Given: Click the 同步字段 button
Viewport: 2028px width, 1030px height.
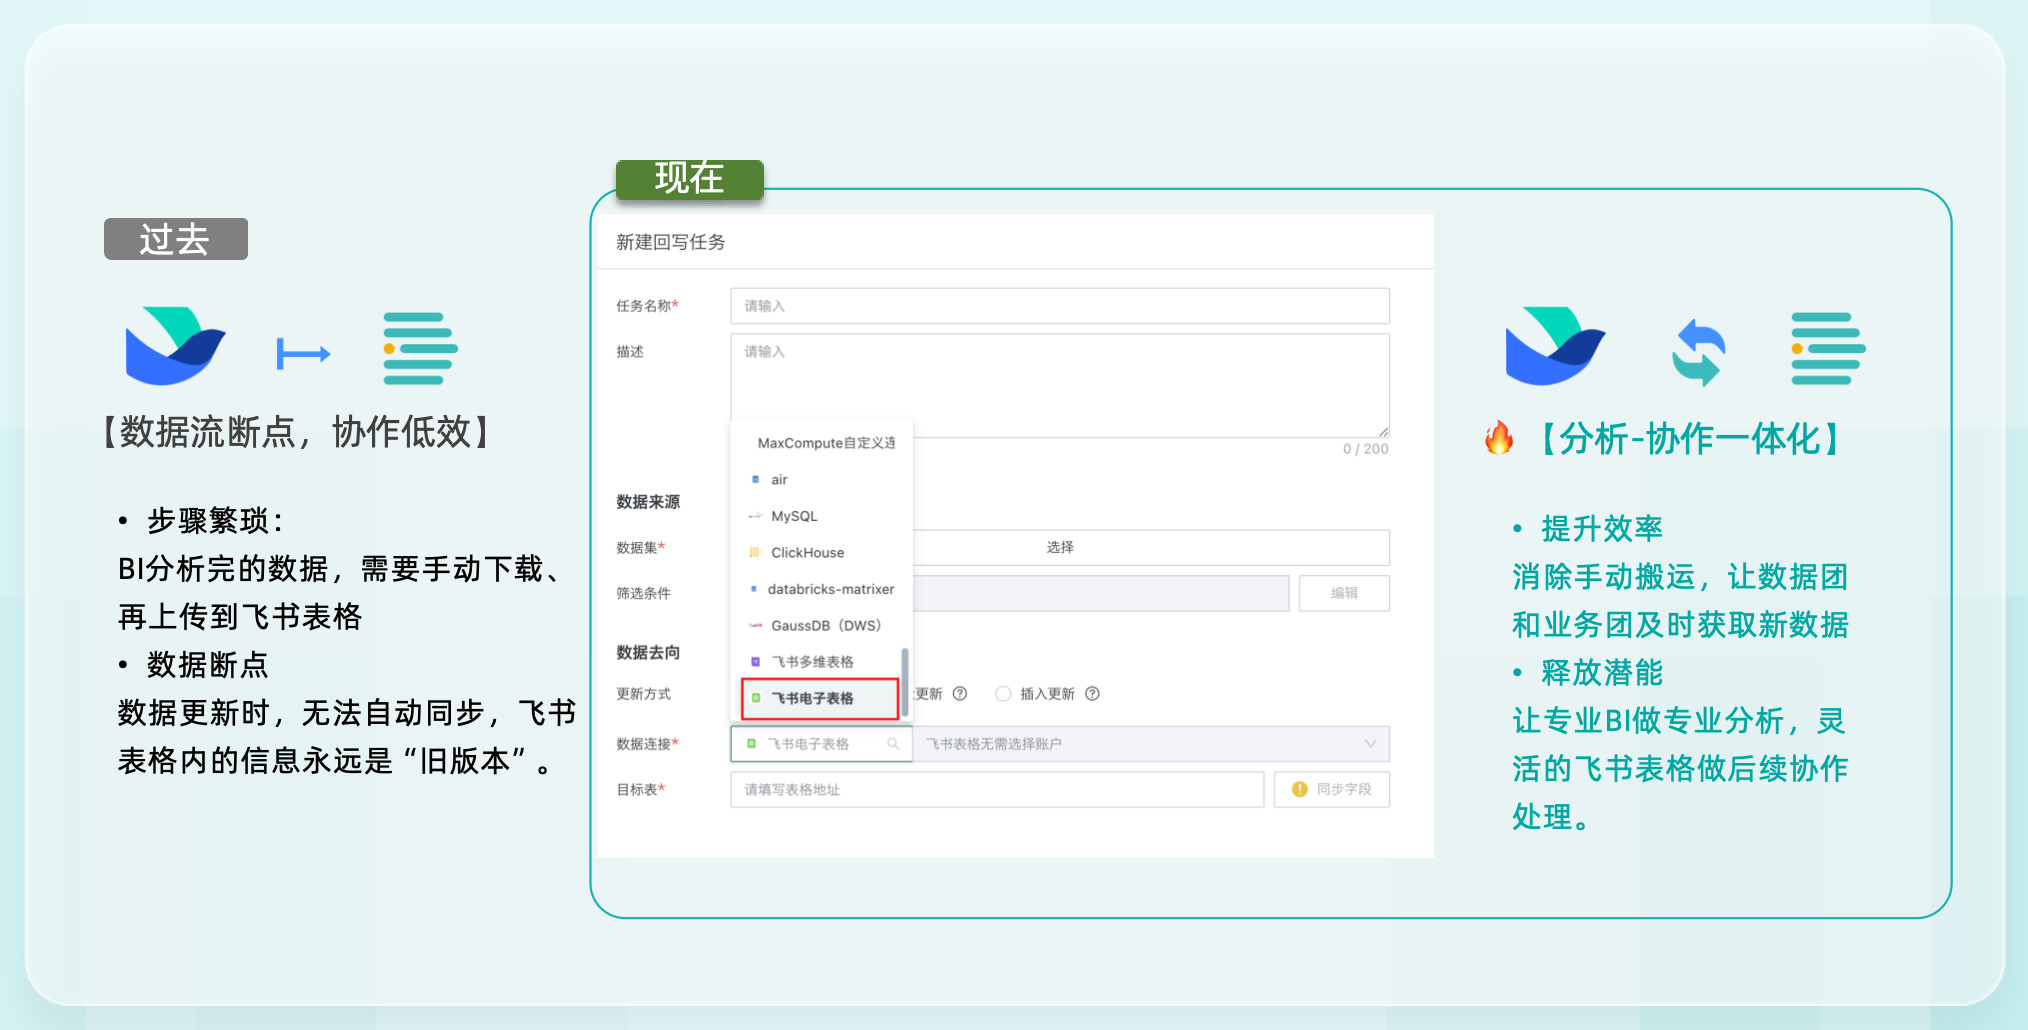Looking at the screenshot, I should pyautogui.click(x=1331, y=790).
